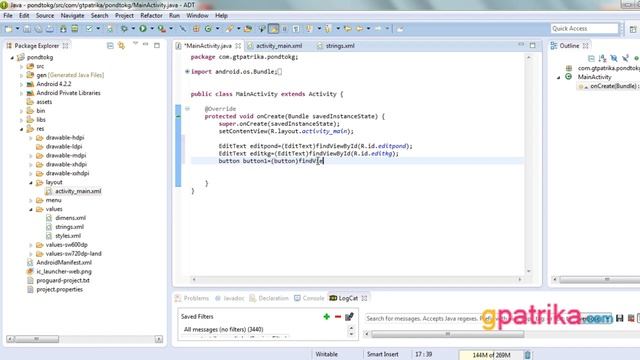Run Android Lint check icon

[x=89, y=29]
